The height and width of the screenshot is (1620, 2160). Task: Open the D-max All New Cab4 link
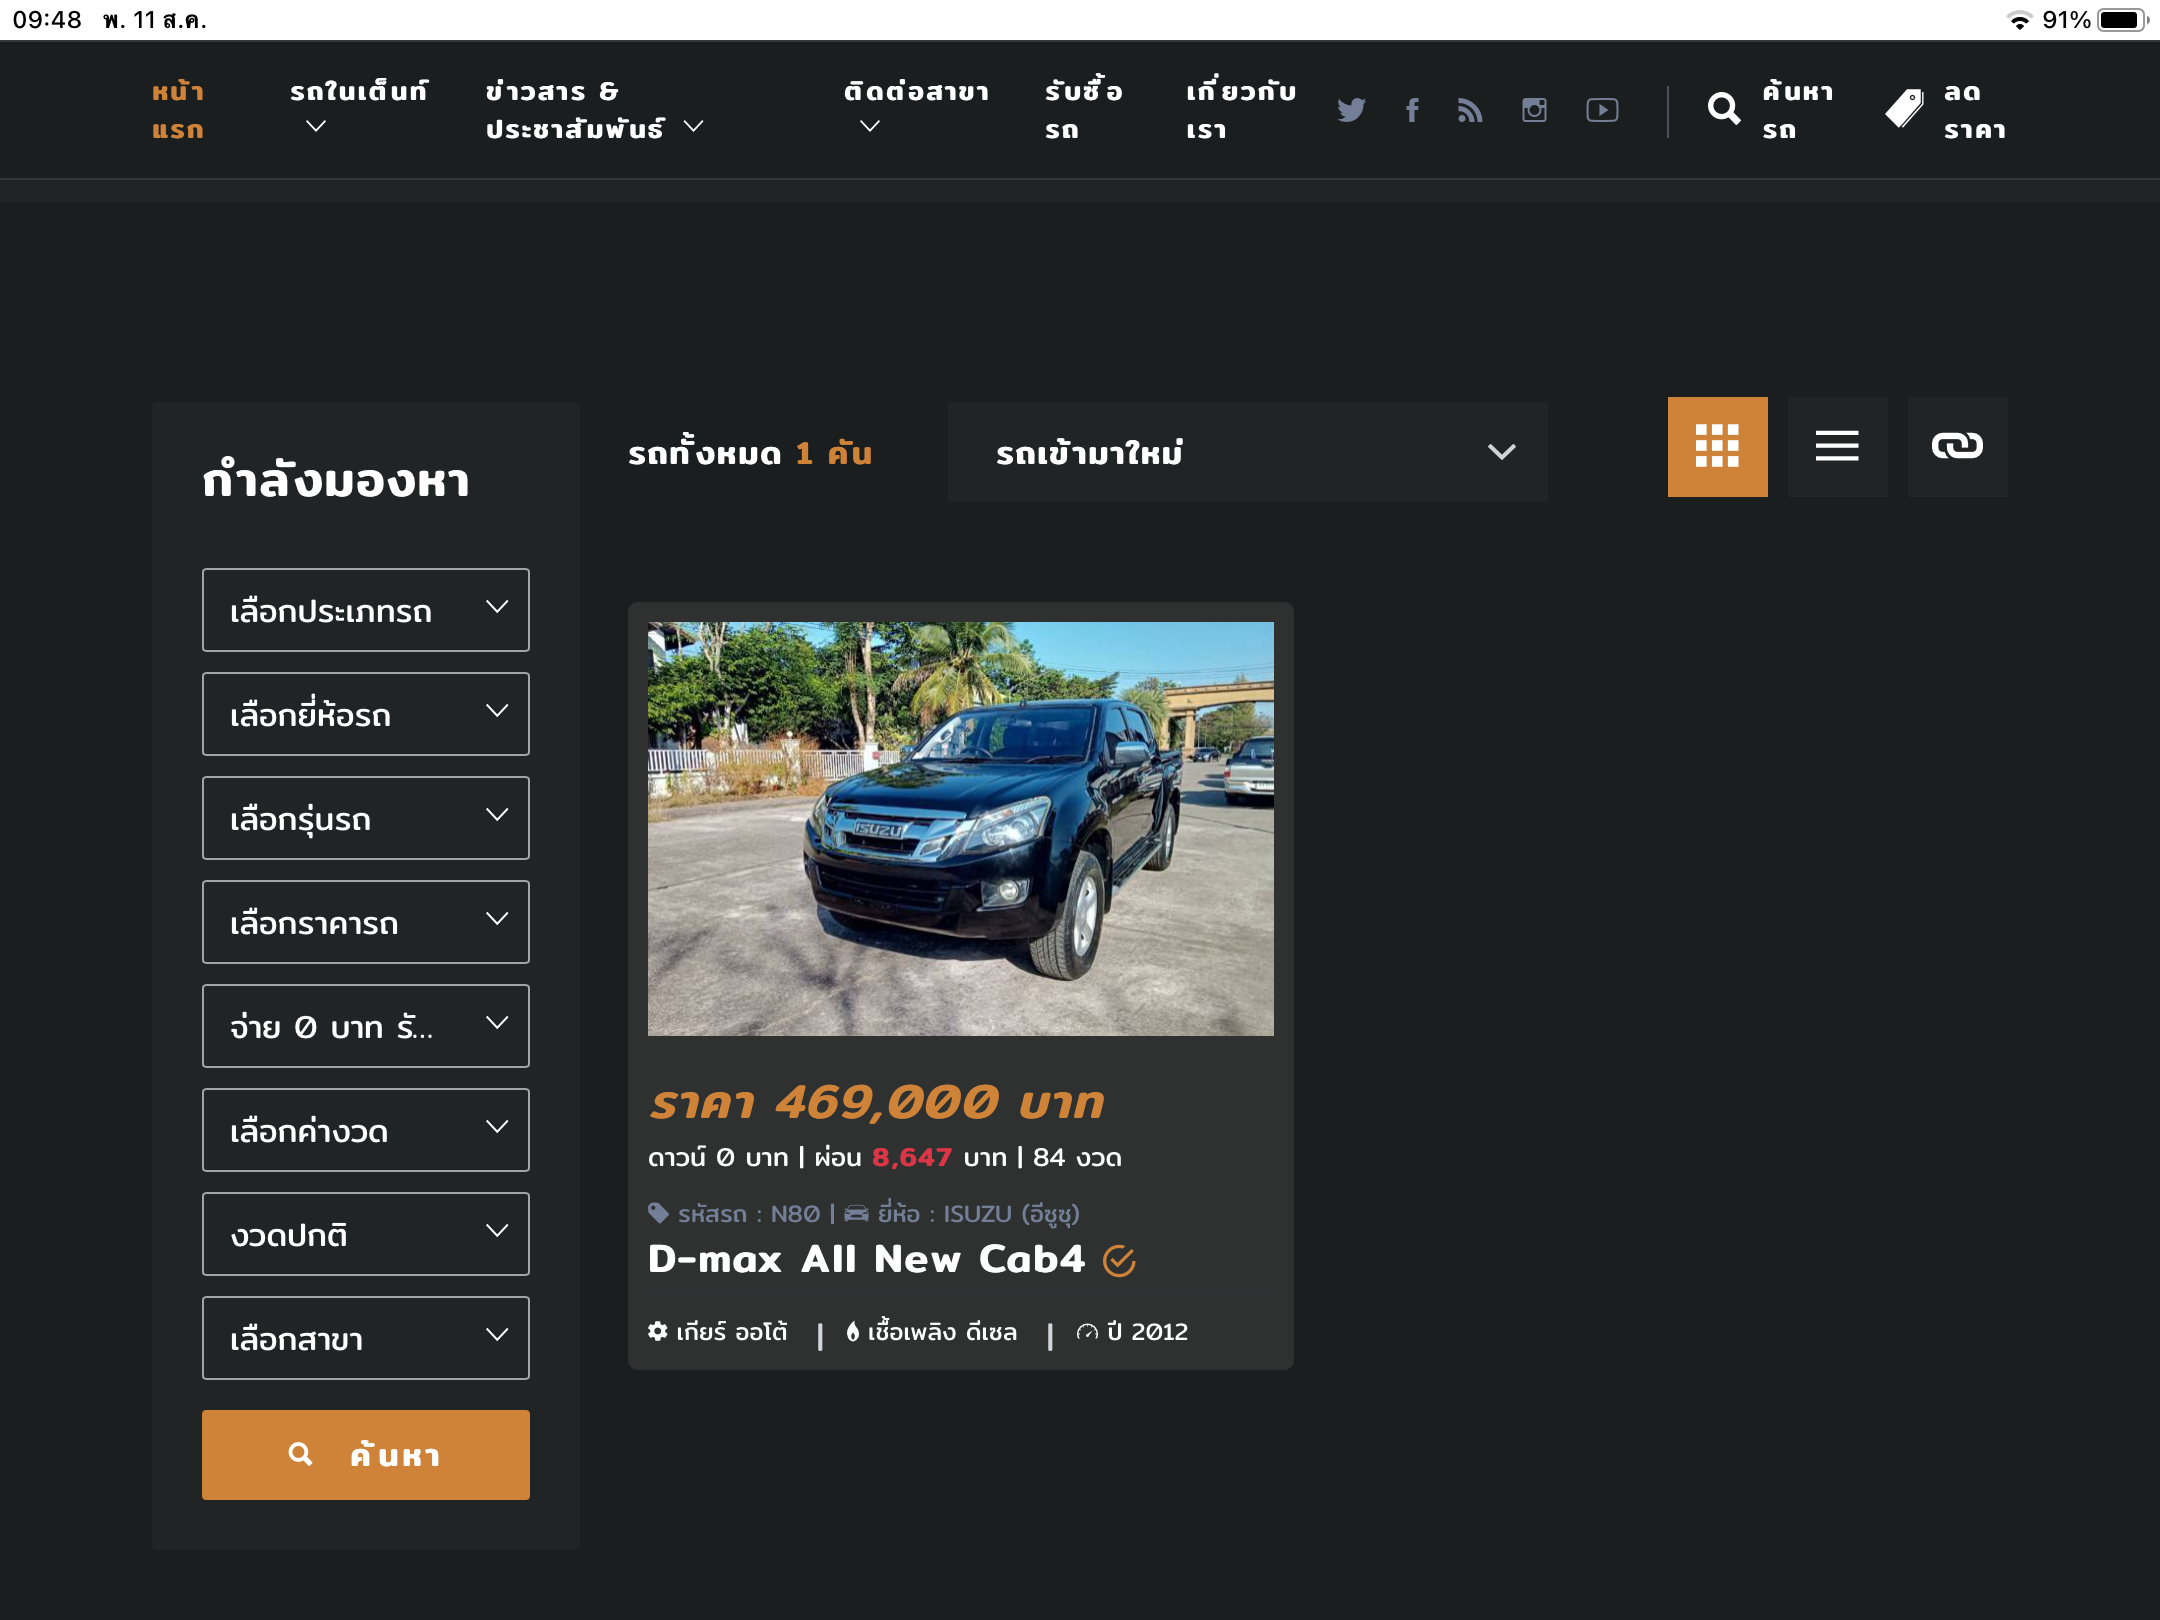click(866, 1259)
